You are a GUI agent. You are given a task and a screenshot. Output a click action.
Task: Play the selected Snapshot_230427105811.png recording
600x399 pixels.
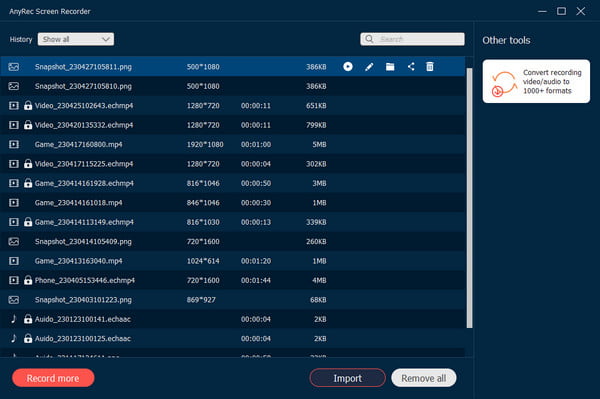pos(347,67)
